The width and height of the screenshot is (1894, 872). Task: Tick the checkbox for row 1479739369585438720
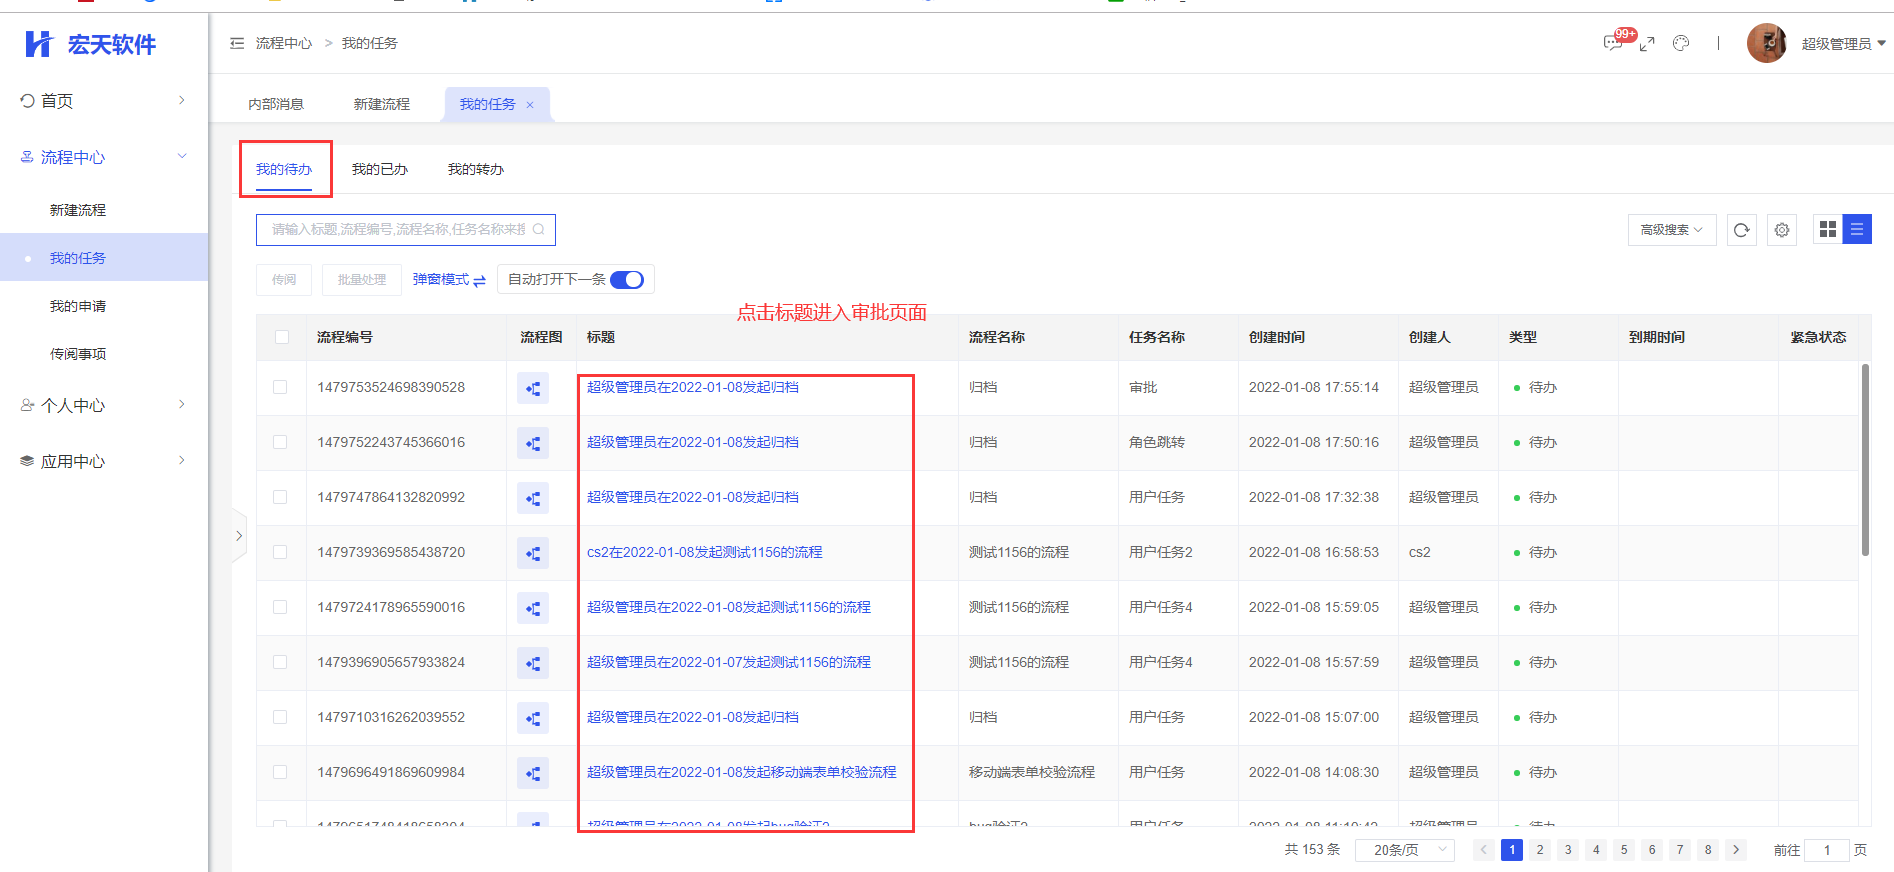[x=280, y=552]
